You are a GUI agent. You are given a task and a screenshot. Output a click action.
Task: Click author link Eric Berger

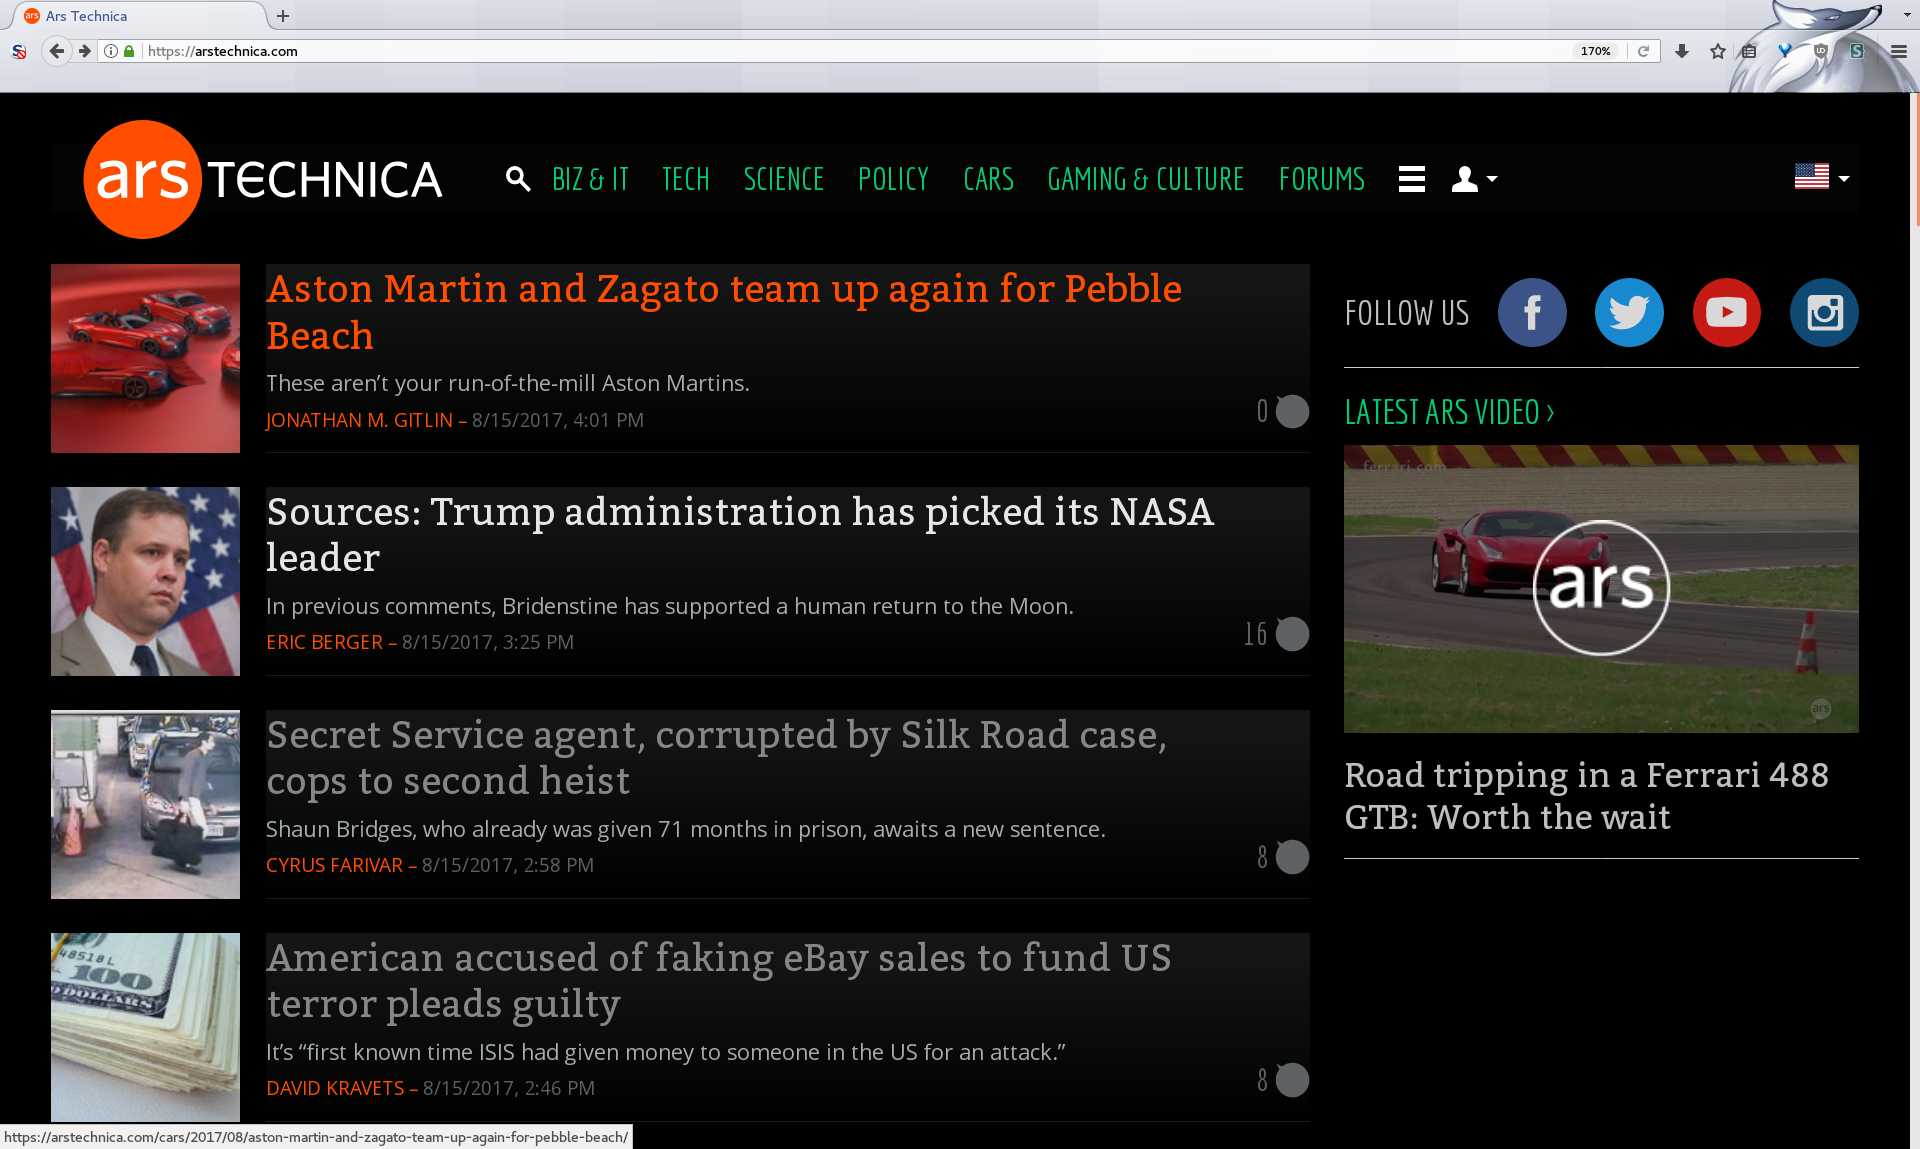click(x=324, y=642)
